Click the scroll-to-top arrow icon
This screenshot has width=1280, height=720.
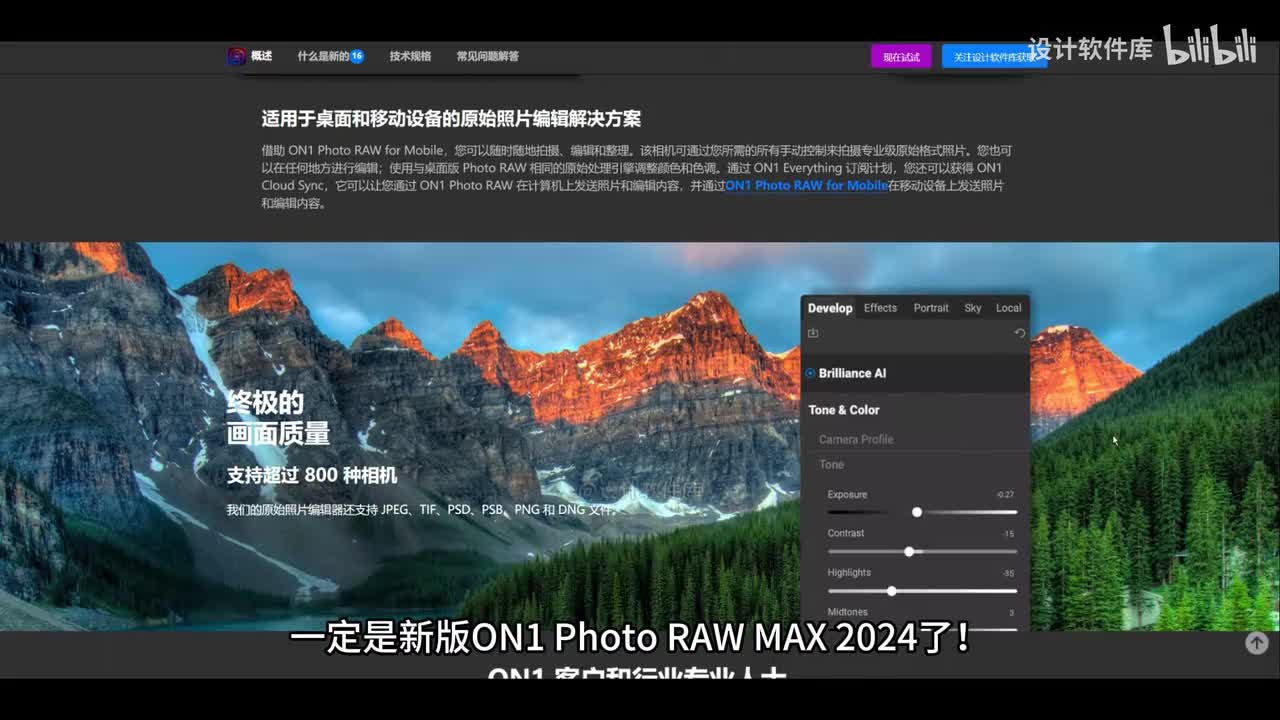[1256, 643]
